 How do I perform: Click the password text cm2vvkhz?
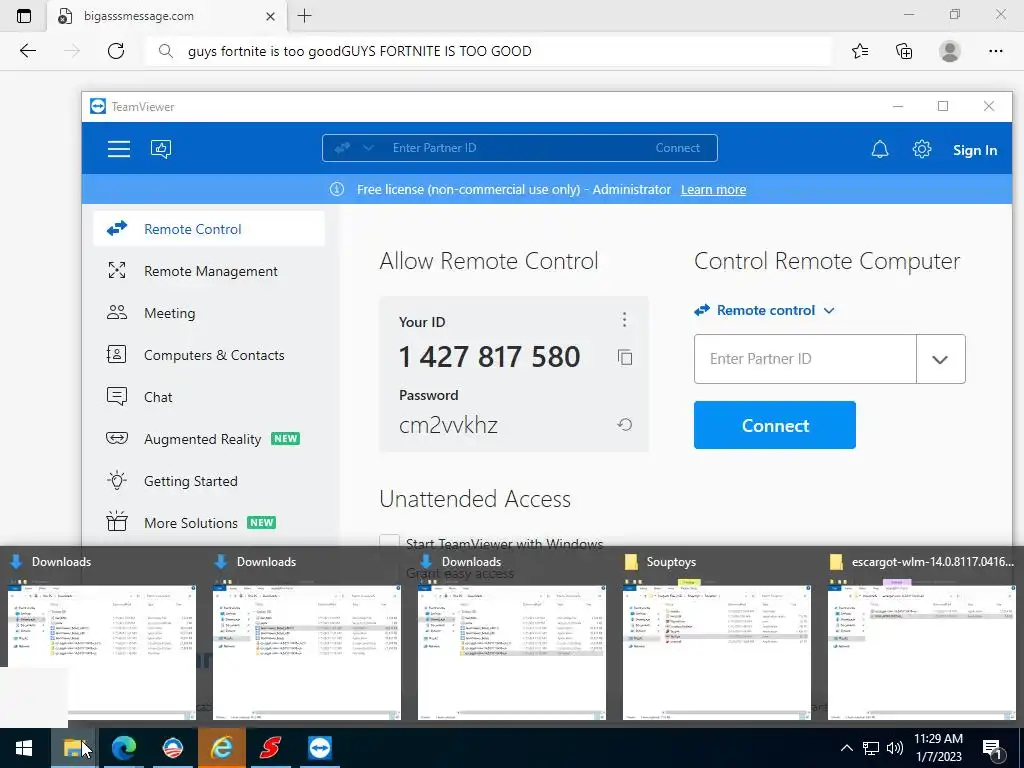(x=449, y=425)
